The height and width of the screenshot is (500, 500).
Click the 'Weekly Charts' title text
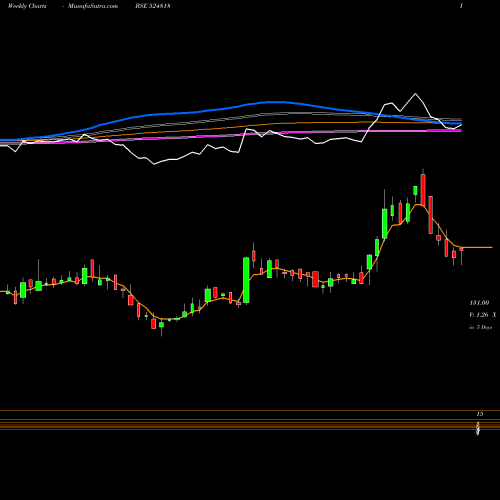pyautogui.click(x=27, y=6)
